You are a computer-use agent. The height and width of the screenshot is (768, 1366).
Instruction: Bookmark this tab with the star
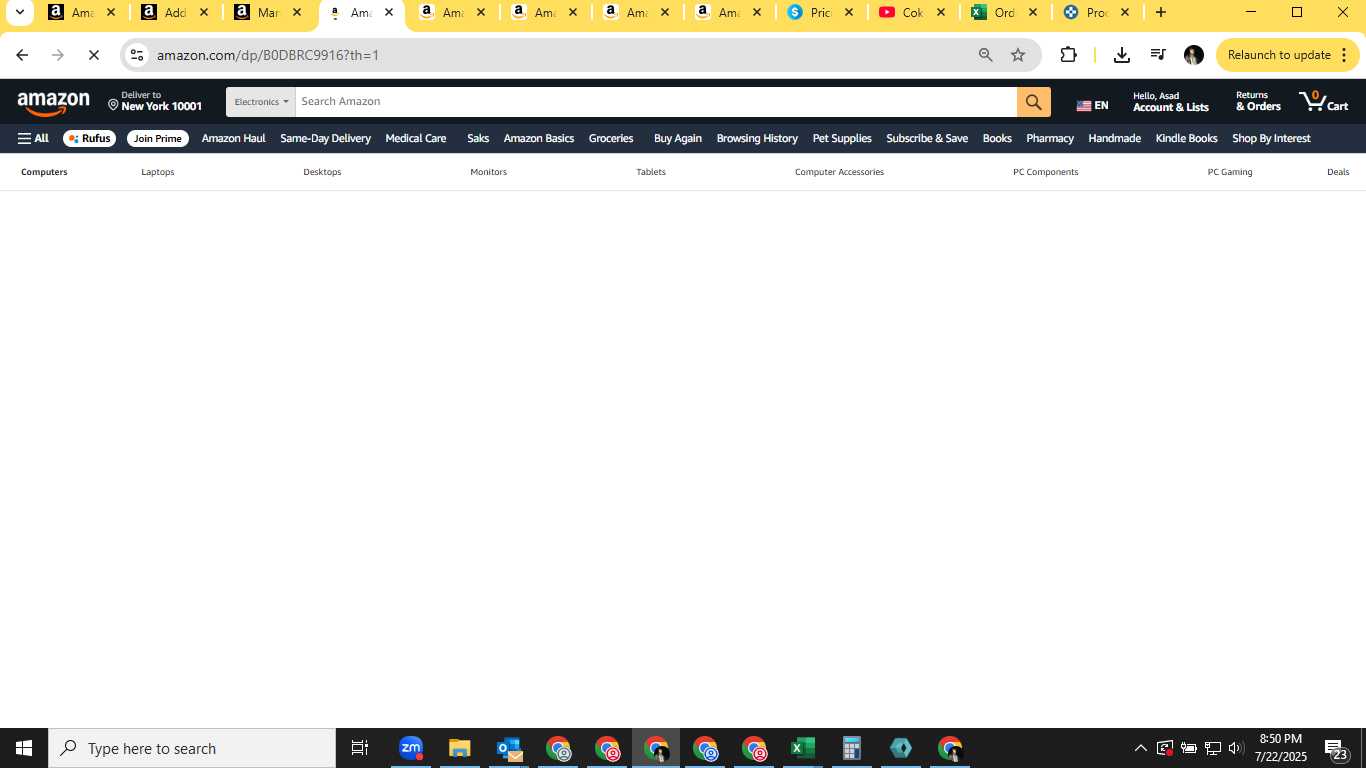tap(1018, 55)
